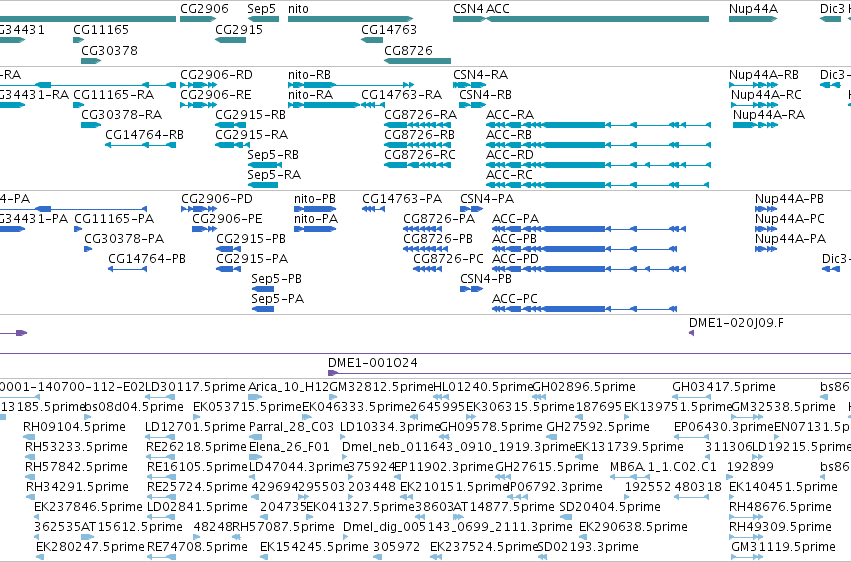Click the ACC-RD transcript label
Screen dimensions: 851x562
pos(510,155)
